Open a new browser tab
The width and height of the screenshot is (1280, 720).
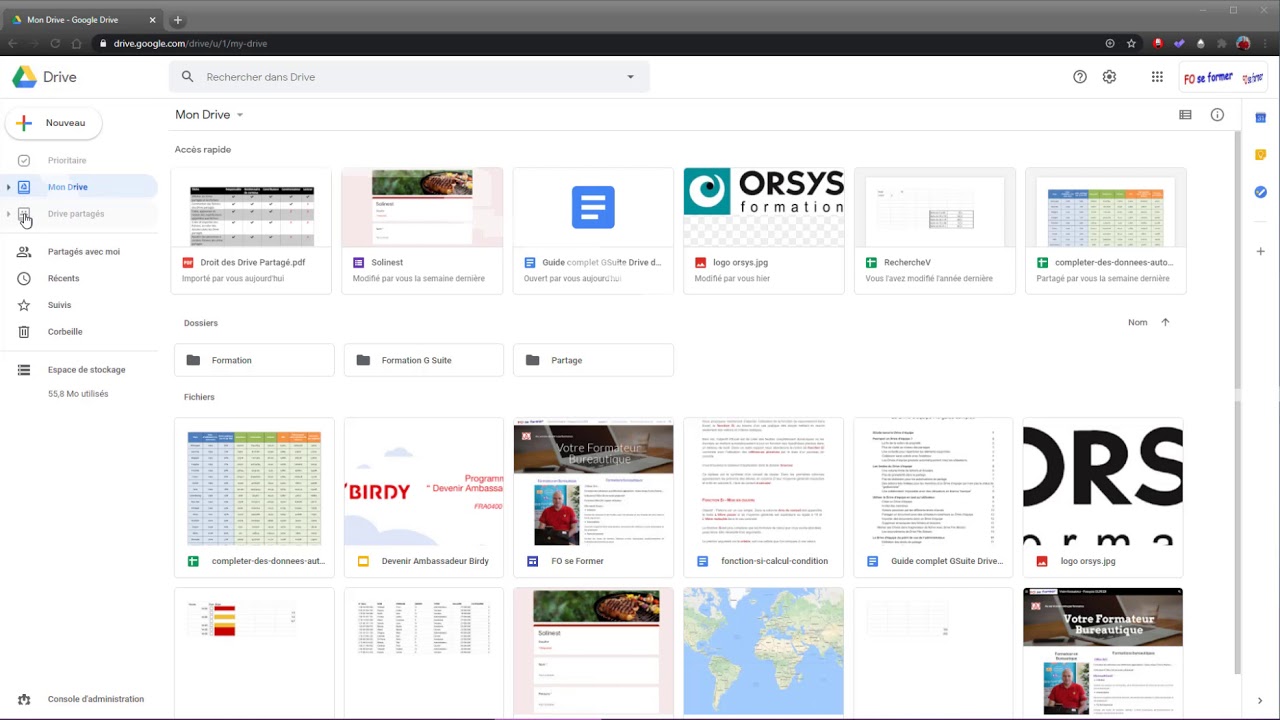[x=178, y=20]
